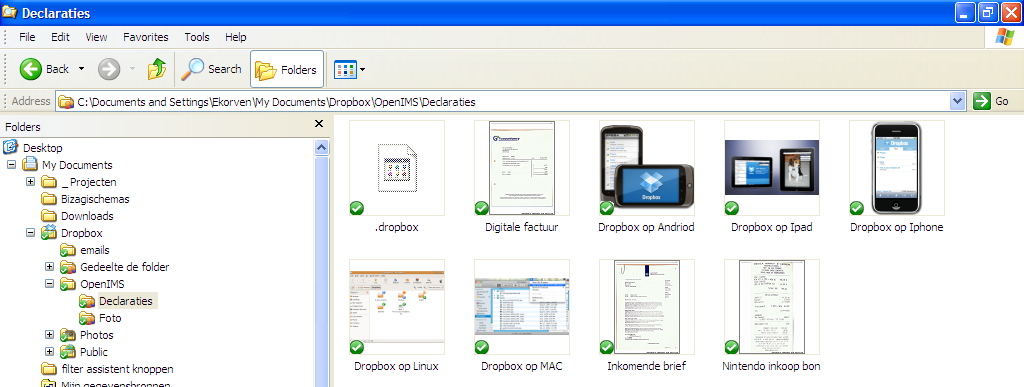
Task: Select the Public folder icon
Action: pyautogui.click(x=68, y=352)
